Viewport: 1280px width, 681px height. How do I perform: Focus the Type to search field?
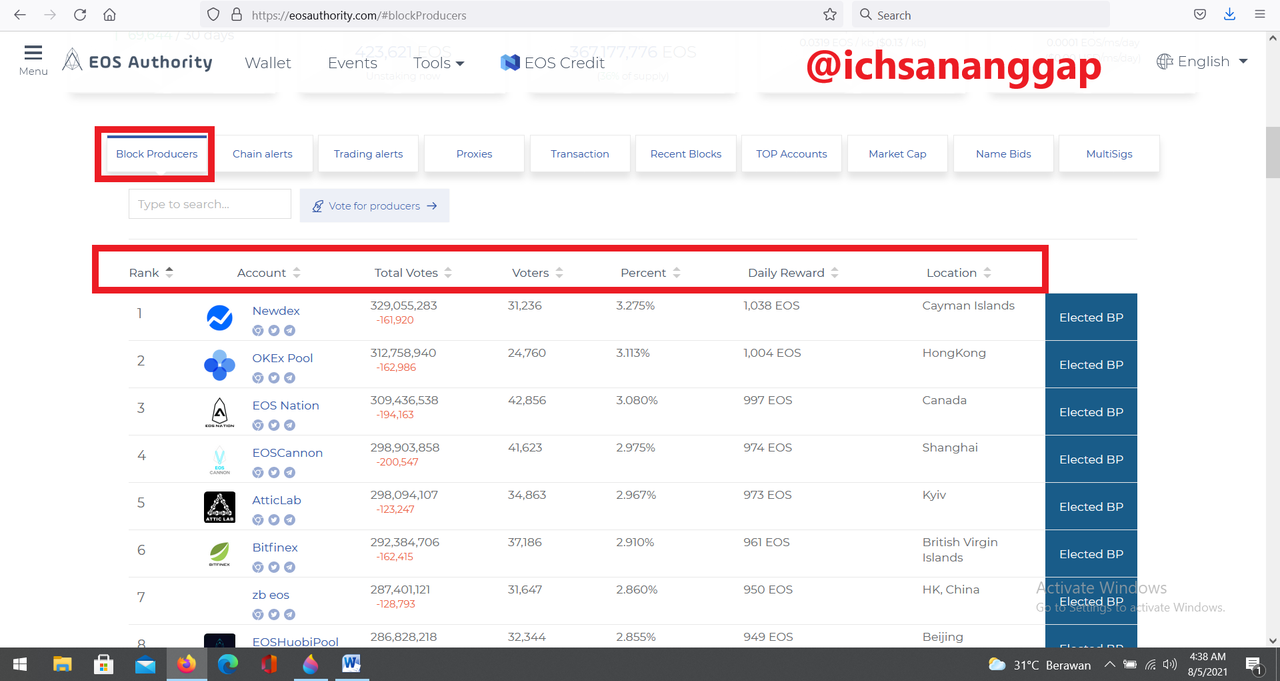210,204
